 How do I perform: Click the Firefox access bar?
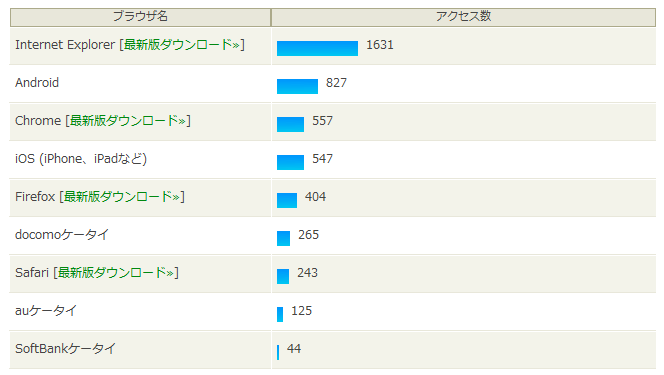[287, 200]
